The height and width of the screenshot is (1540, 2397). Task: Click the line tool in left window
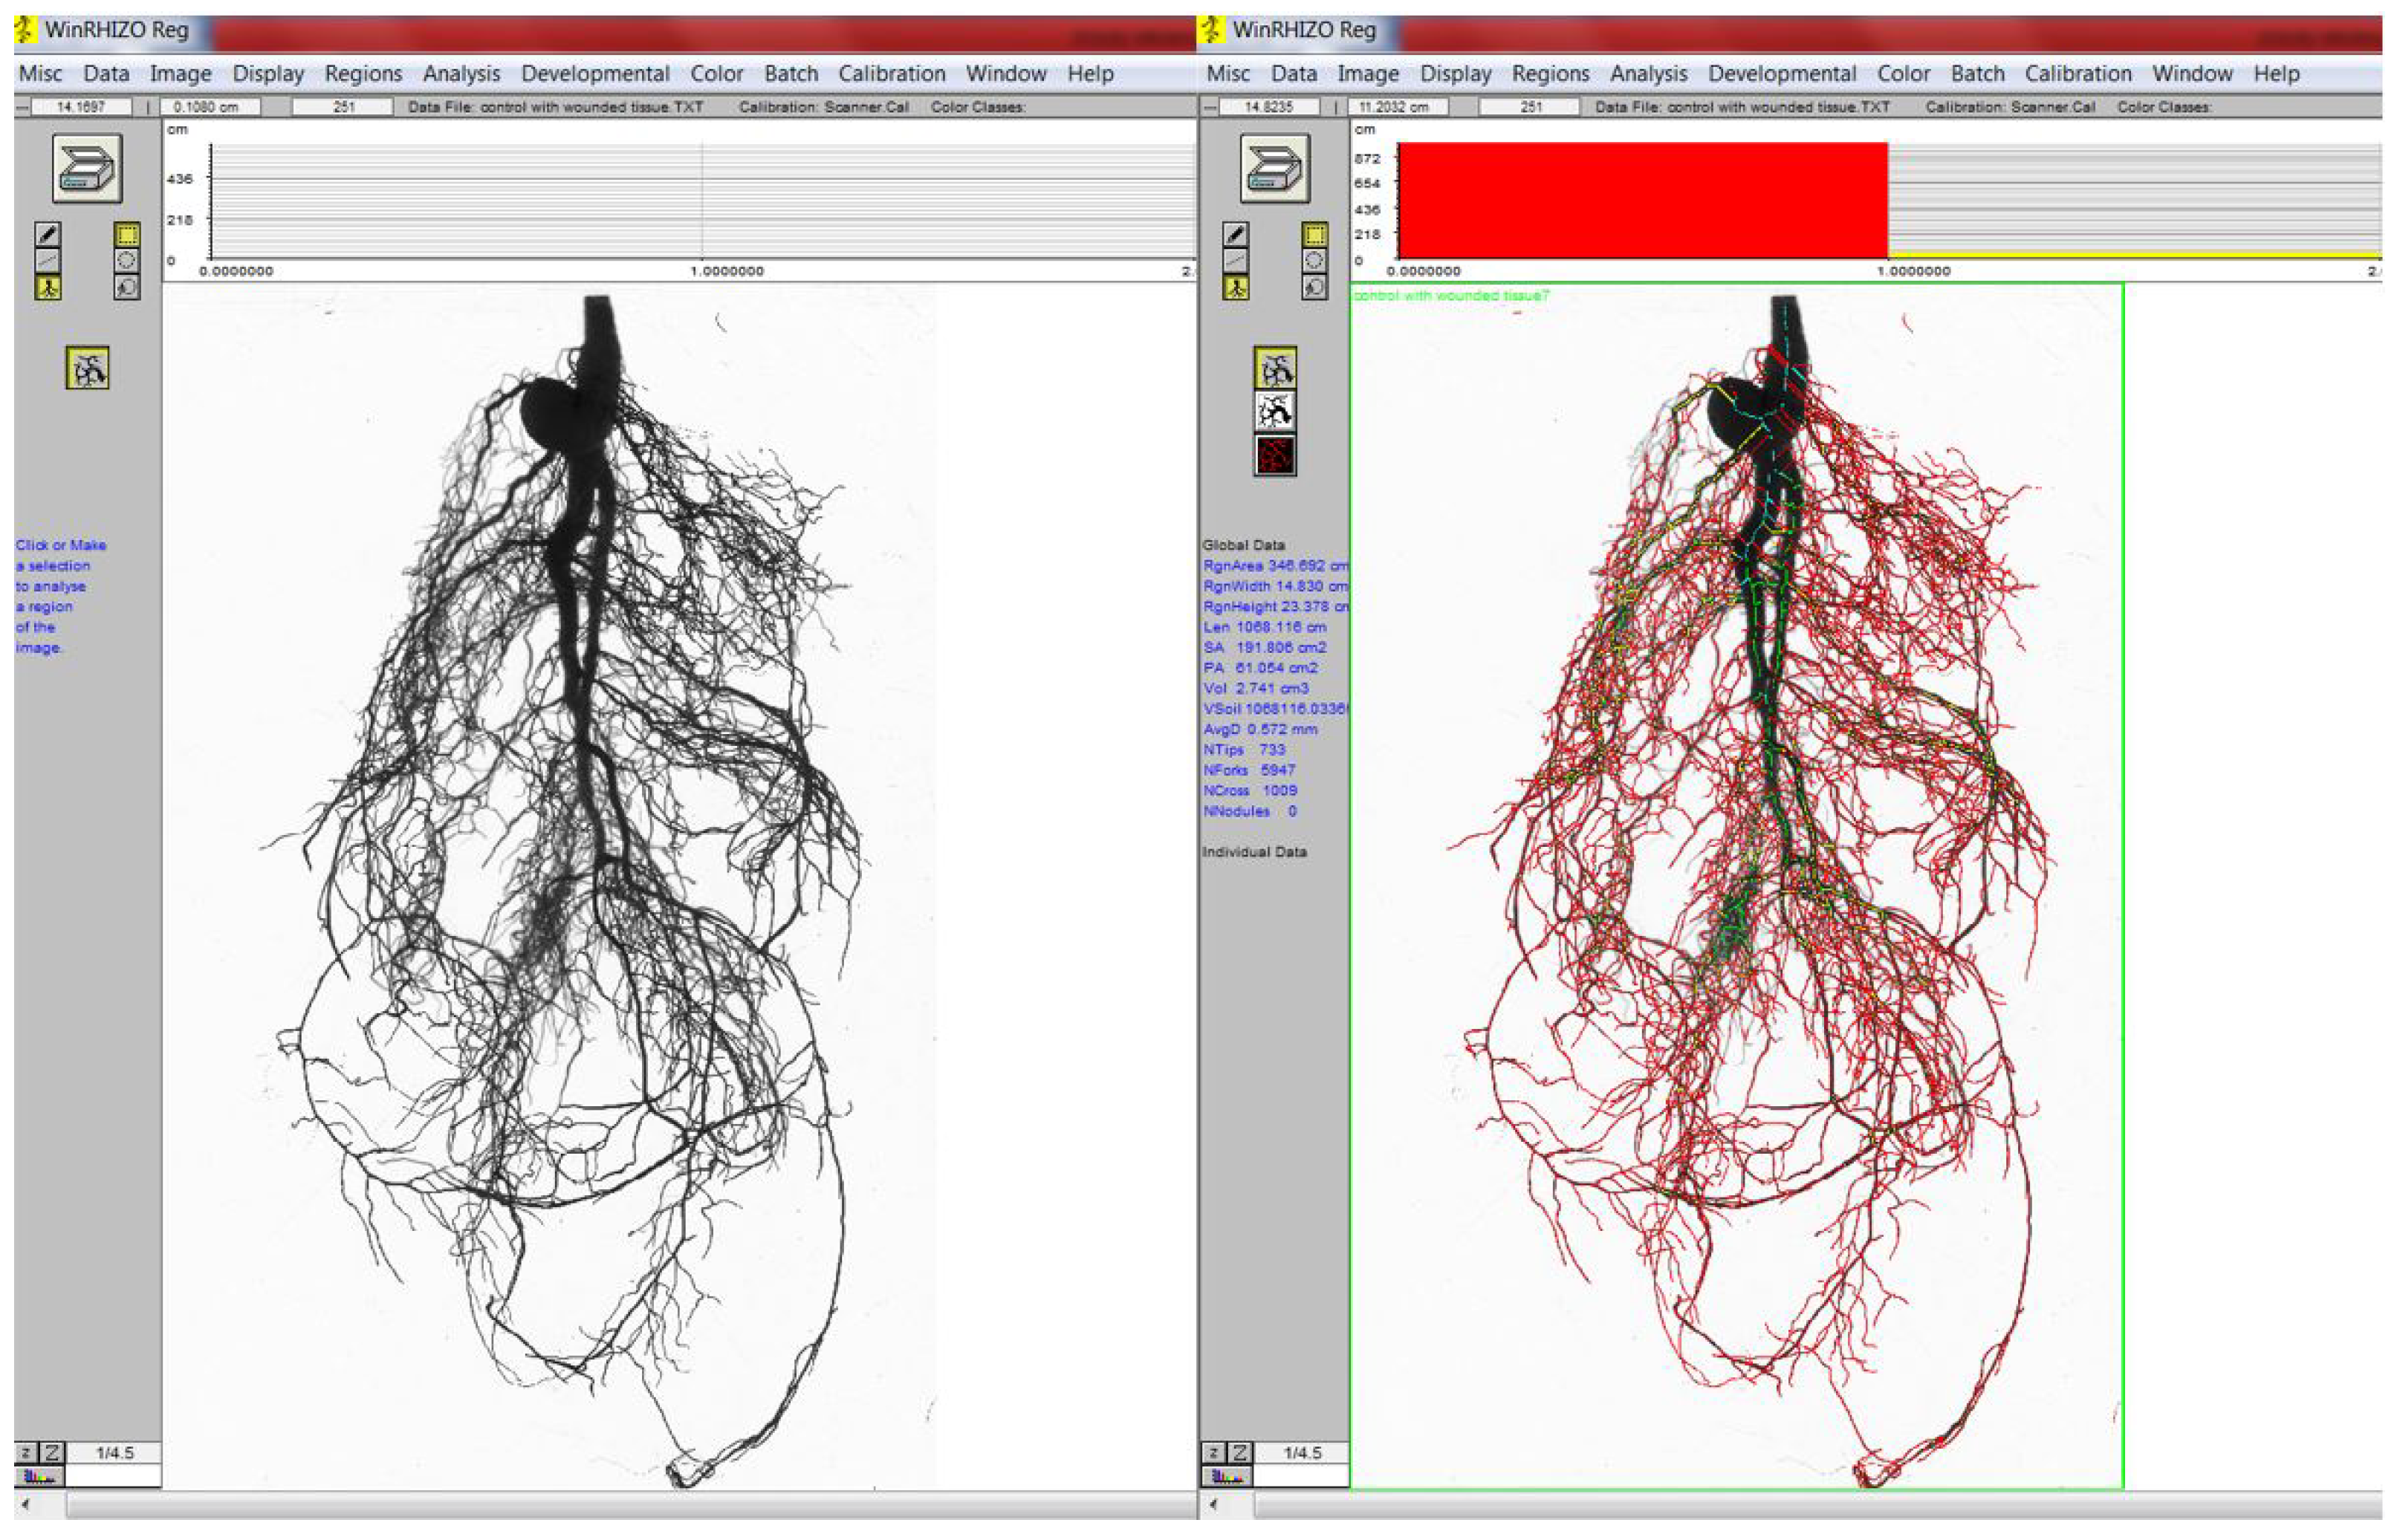47,260
